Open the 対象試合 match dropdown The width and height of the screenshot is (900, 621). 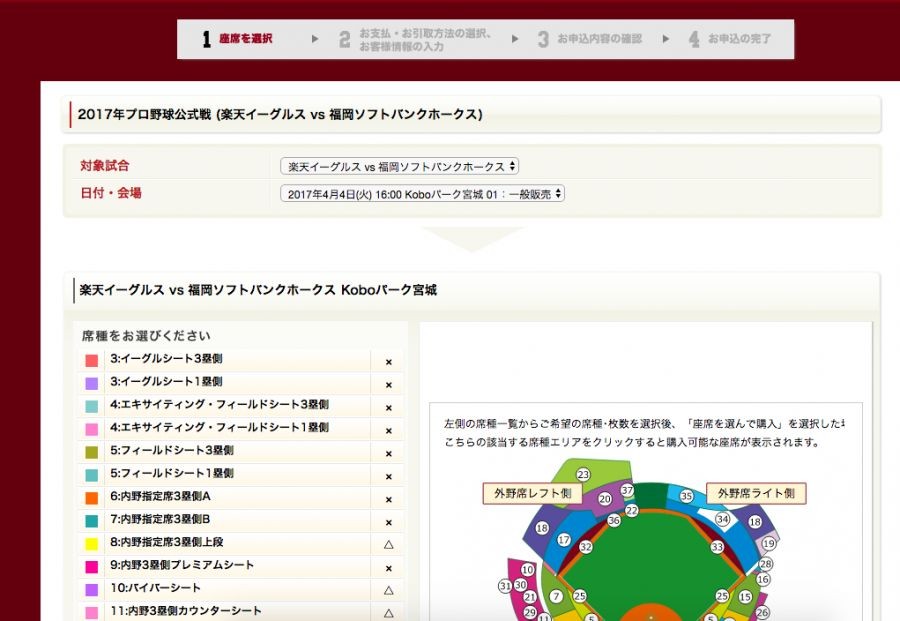click(x=399, y=166)
